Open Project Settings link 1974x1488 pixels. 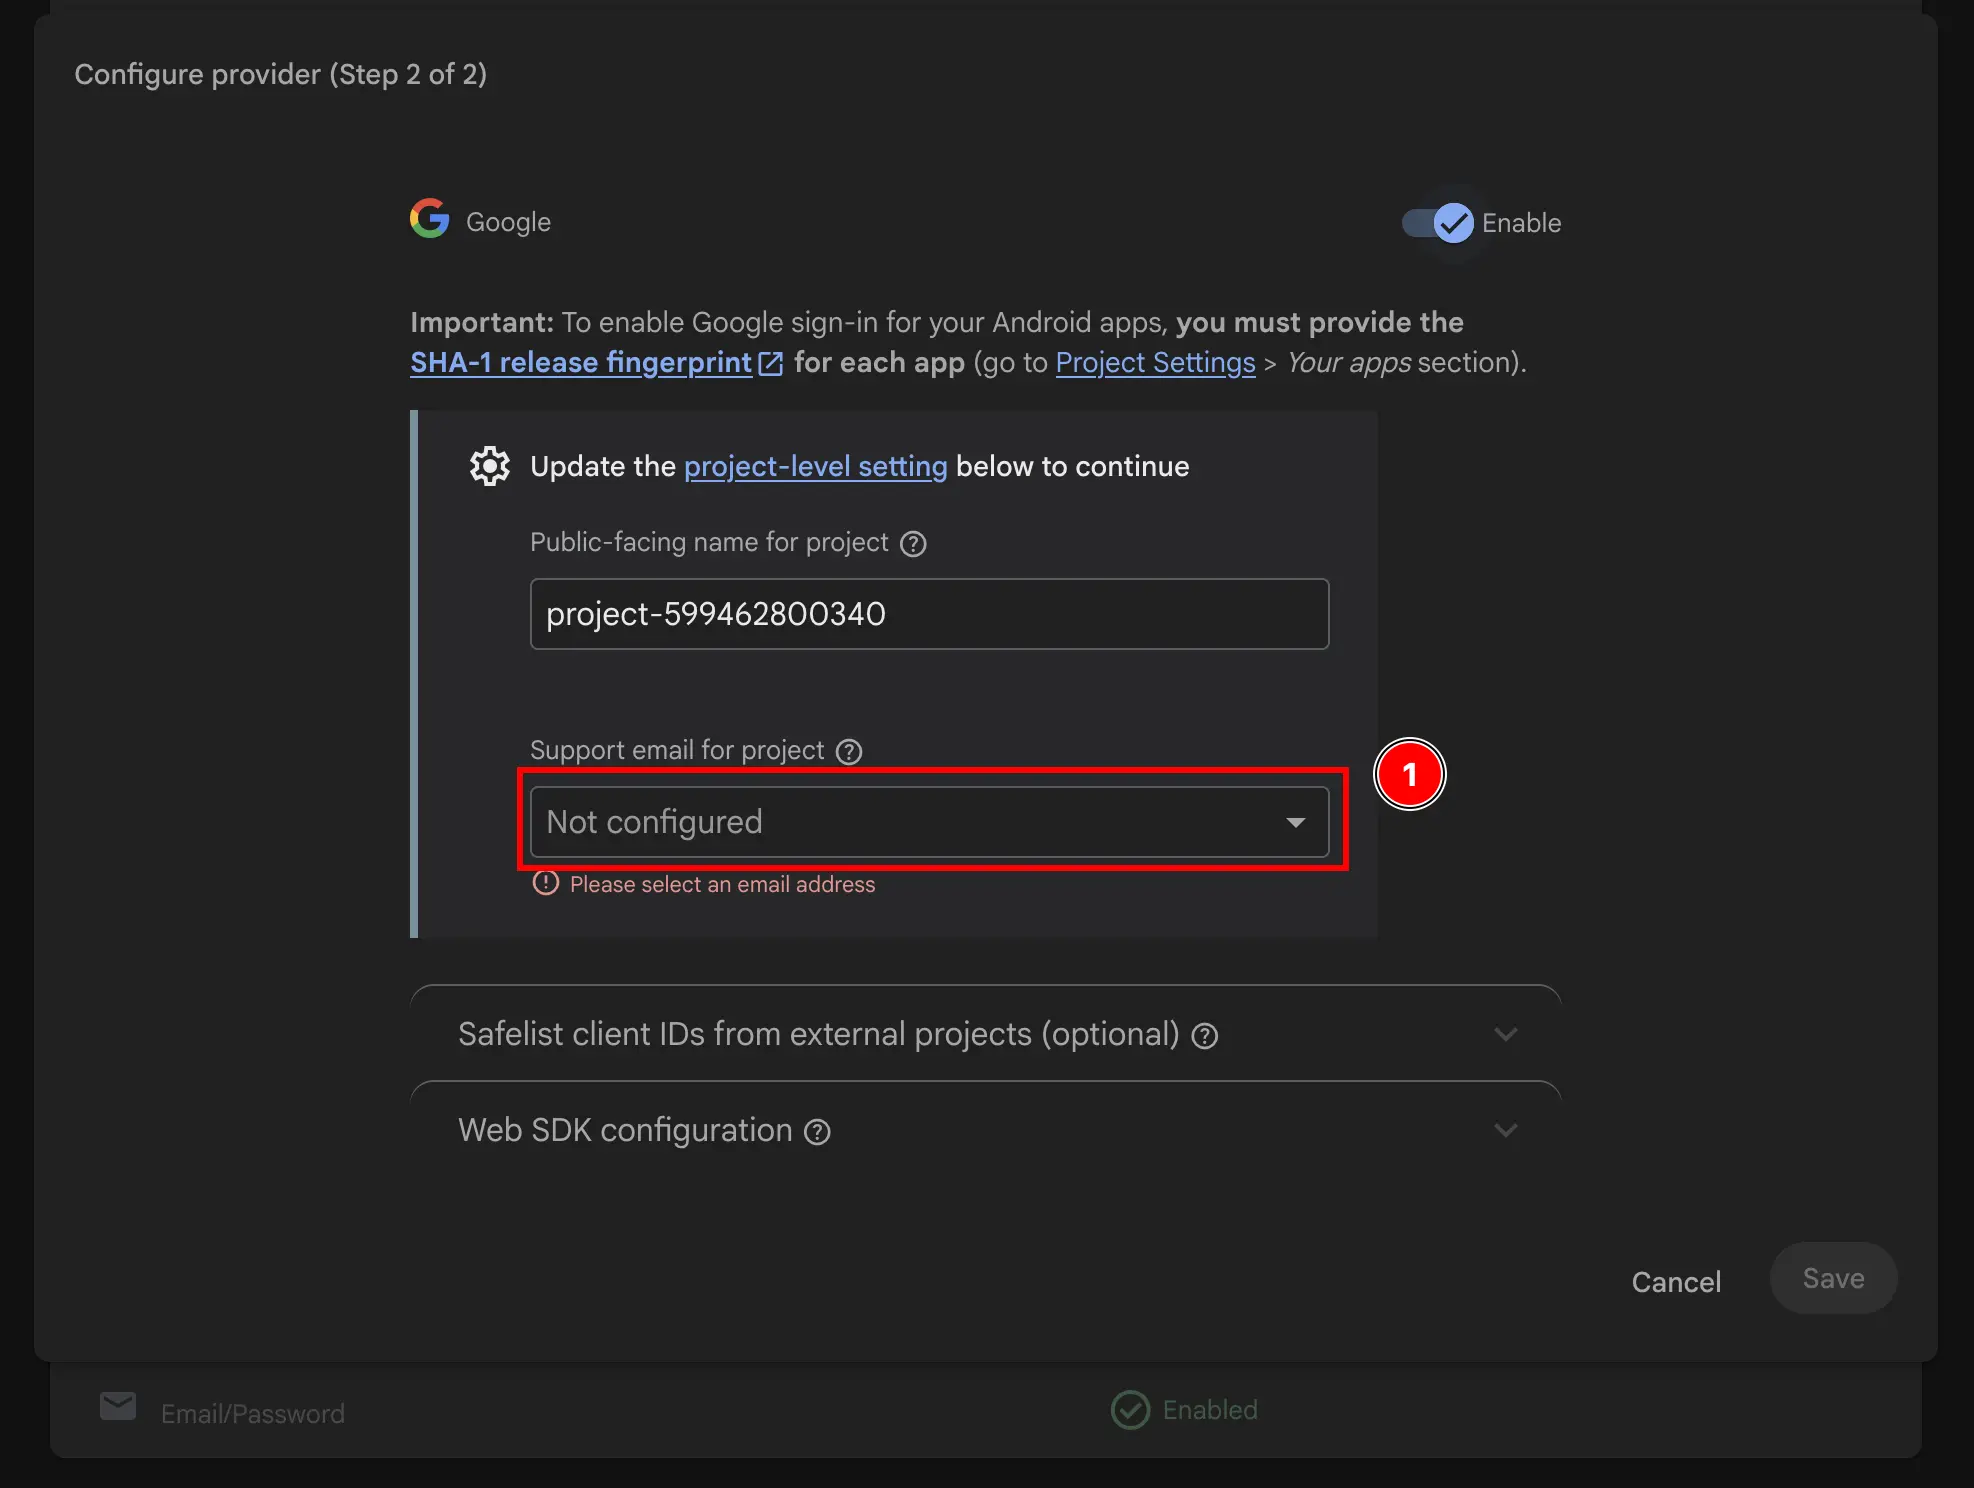(x=1155, y=363)
